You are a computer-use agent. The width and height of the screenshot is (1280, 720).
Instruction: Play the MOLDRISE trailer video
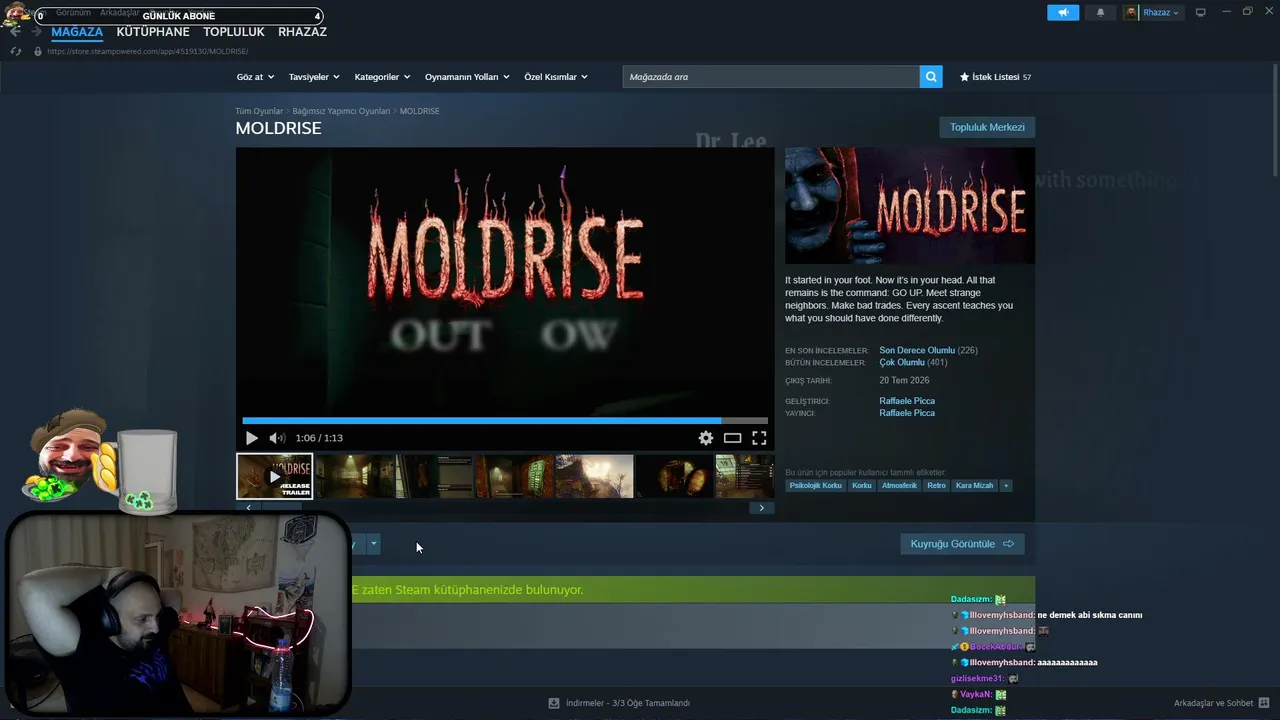coord(251,438)
